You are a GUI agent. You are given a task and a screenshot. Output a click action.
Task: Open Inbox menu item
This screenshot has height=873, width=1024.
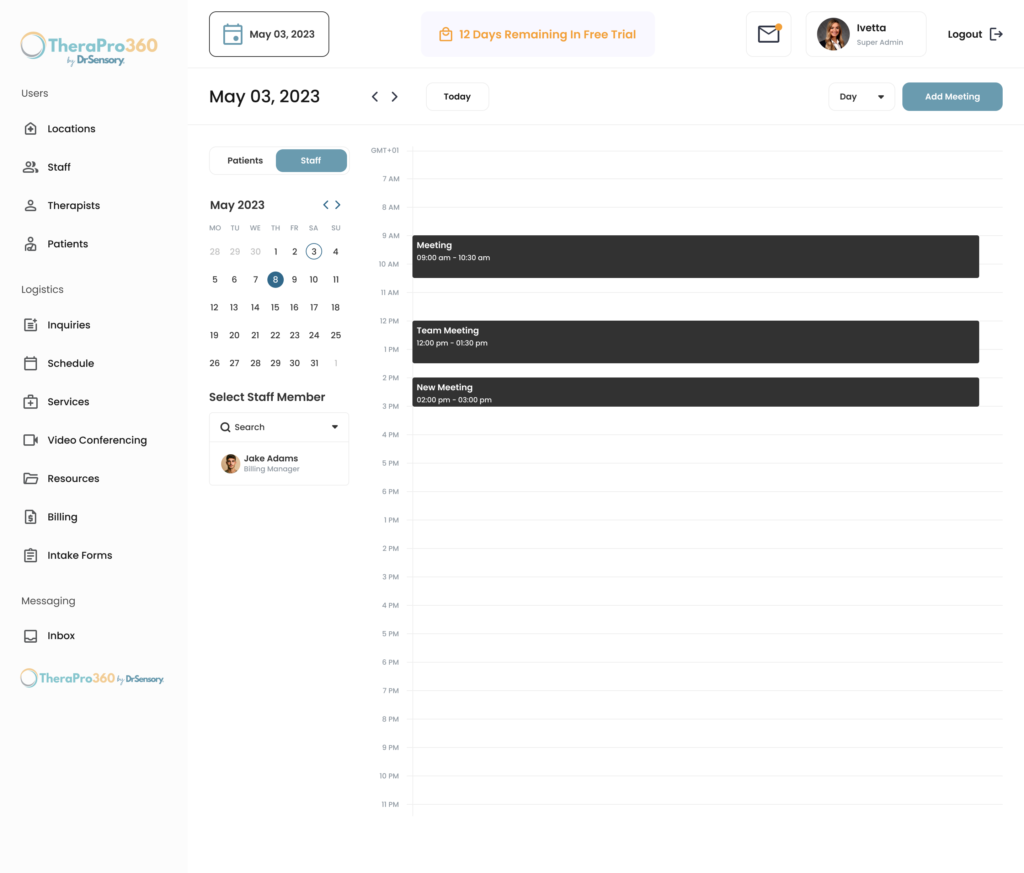click(x=61, y=636)
